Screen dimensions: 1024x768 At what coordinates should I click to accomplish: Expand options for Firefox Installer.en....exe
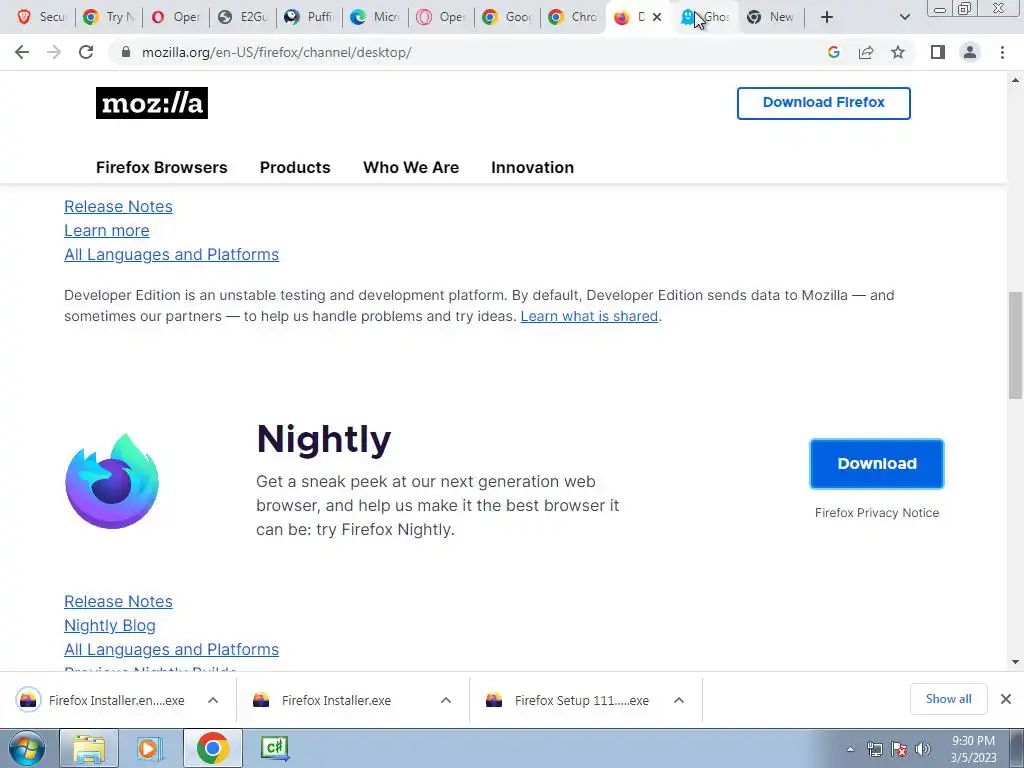point(213,700)
